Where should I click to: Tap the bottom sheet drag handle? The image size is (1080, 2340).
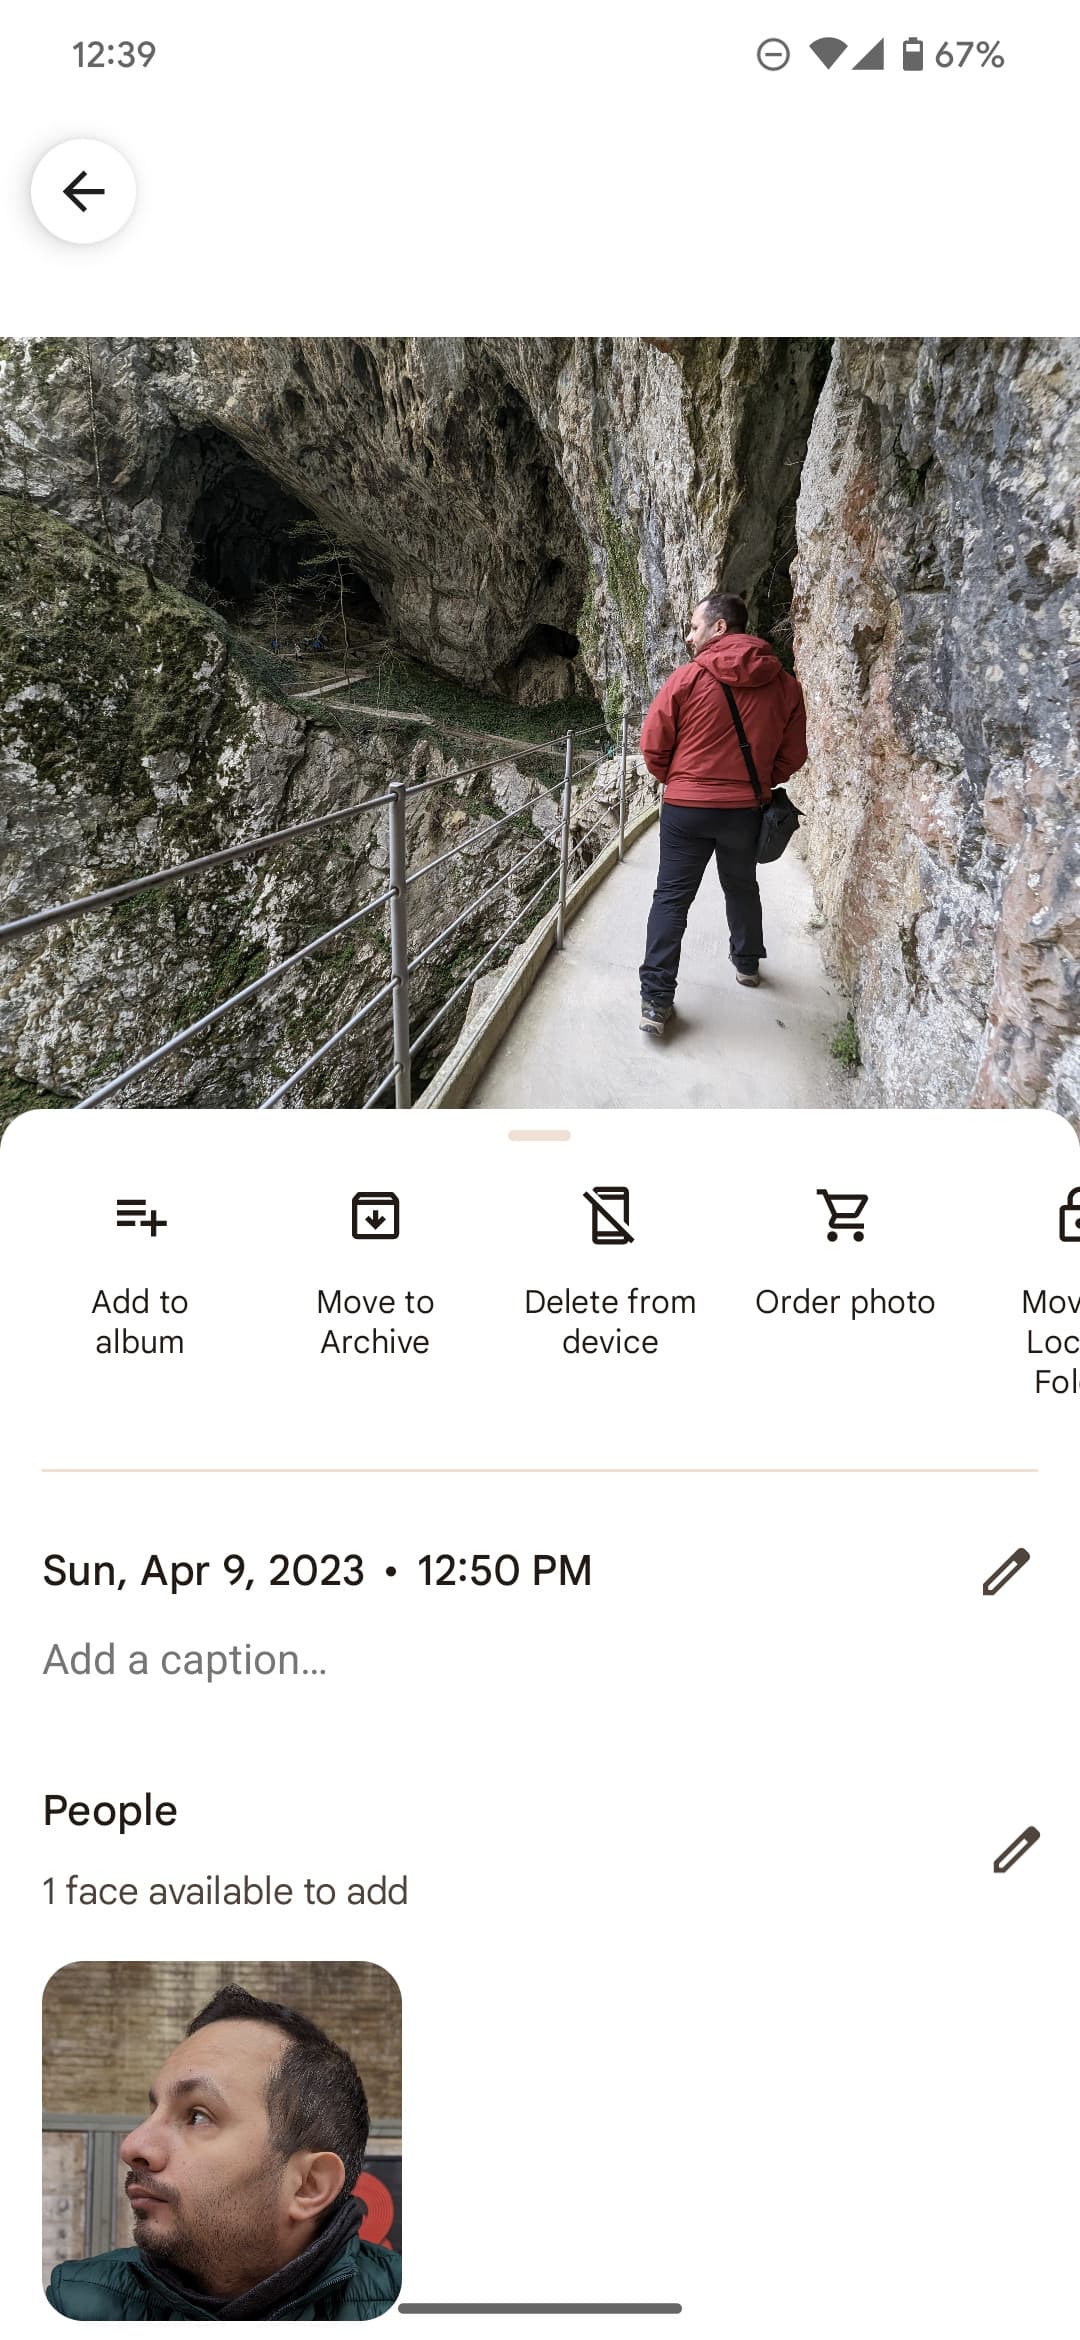(x=539, y=1135)
